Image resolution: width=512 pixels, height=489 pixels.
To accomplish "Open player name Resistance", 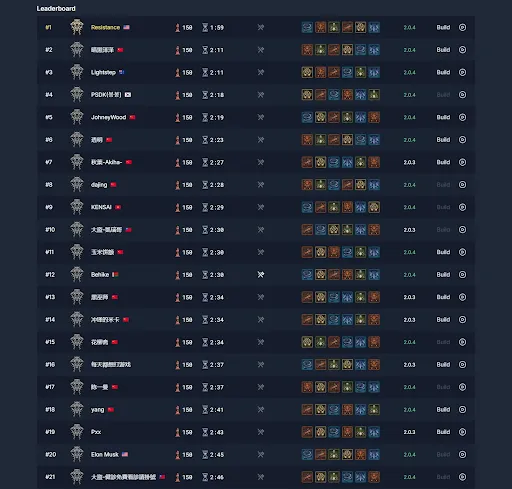I will [105, 27].
